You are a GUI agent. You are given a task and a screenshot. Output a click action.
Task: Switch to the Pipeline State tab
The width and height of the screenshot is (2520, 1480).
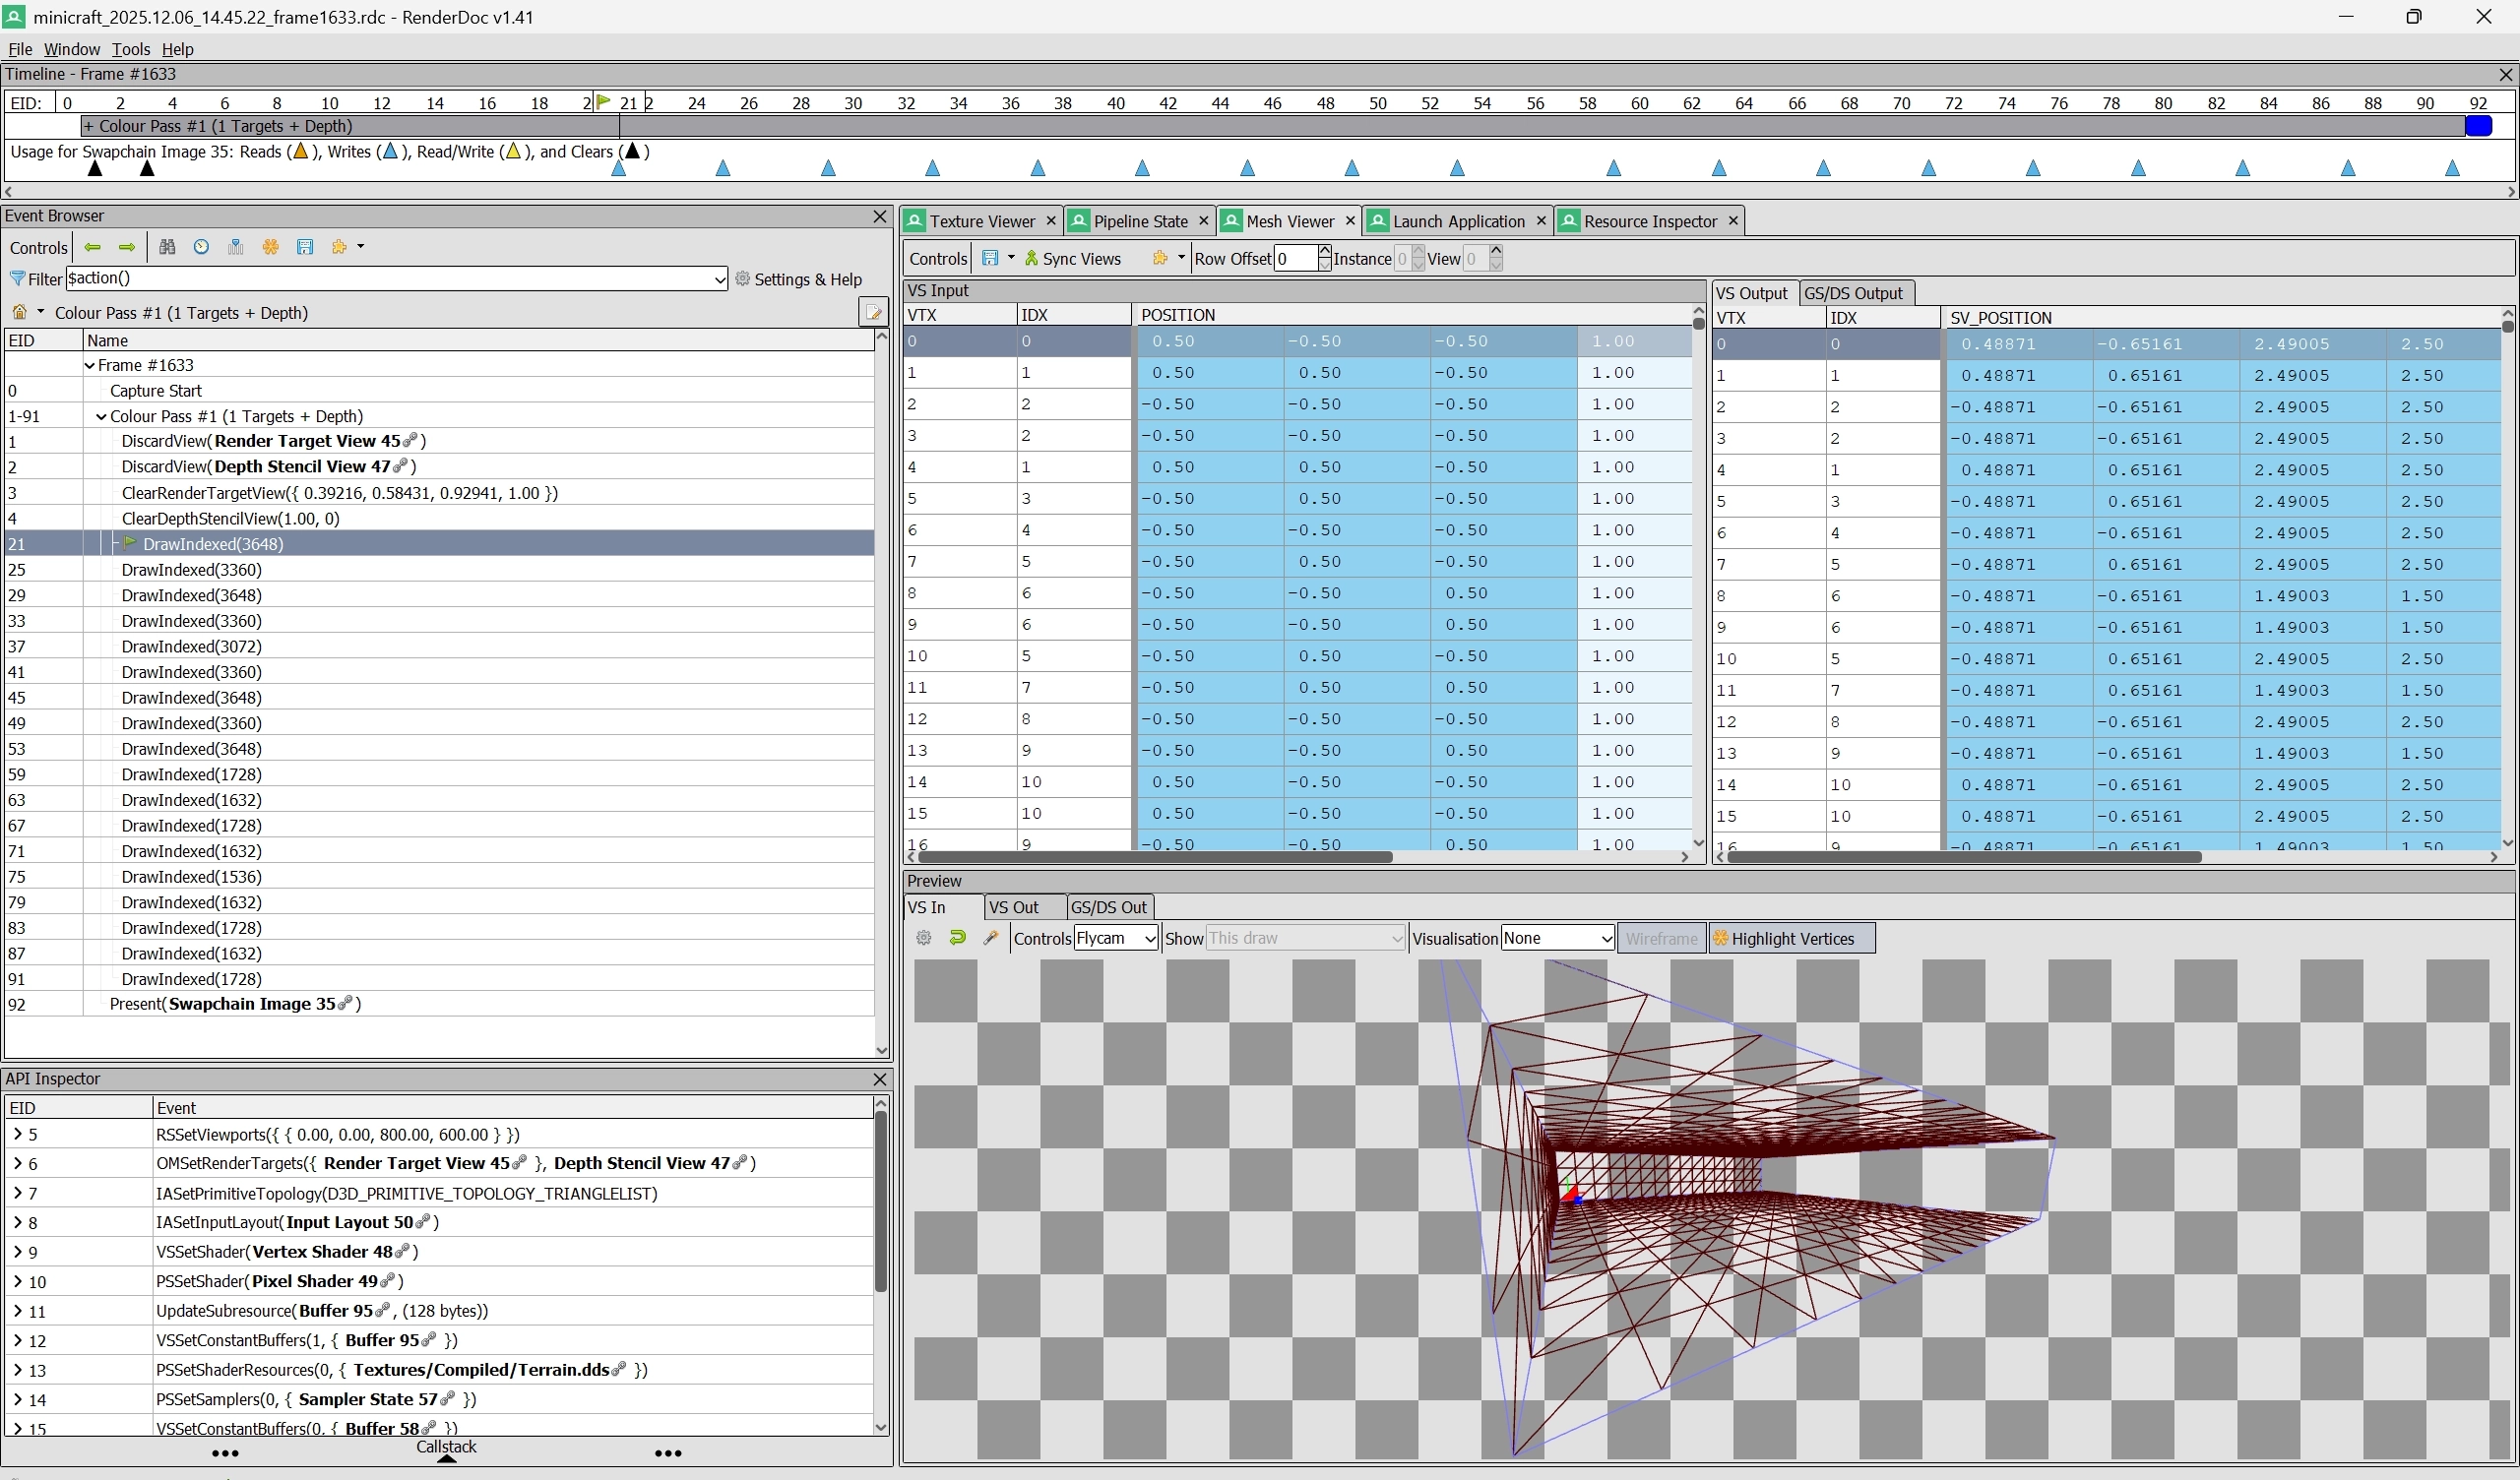tap(1139, 221)
